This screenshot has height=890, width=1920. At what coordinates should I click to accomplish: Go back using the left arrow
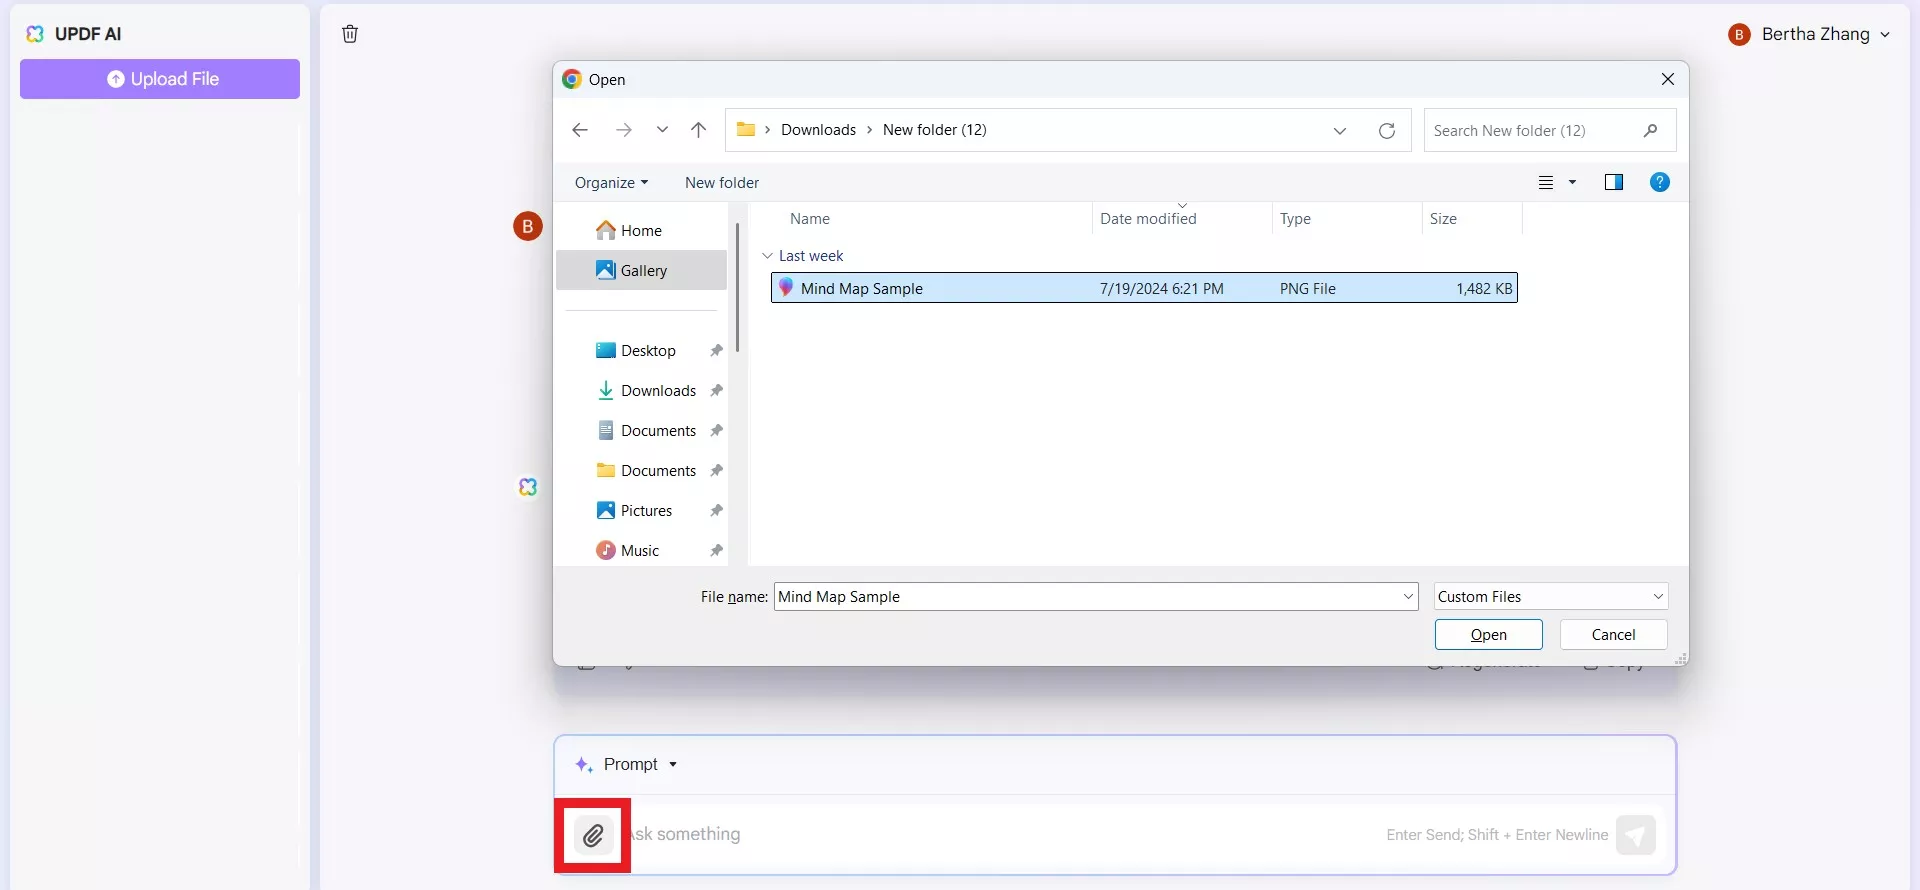pos(580,130)
